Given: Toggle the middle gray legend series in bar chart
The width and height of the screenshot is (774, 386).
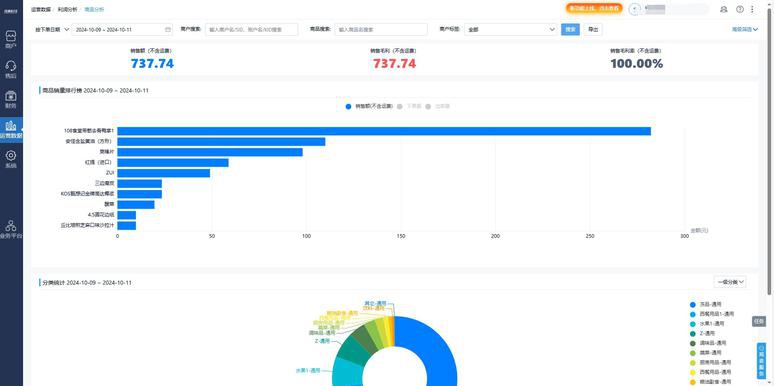Looking at the screenshot, I should 409,106.
